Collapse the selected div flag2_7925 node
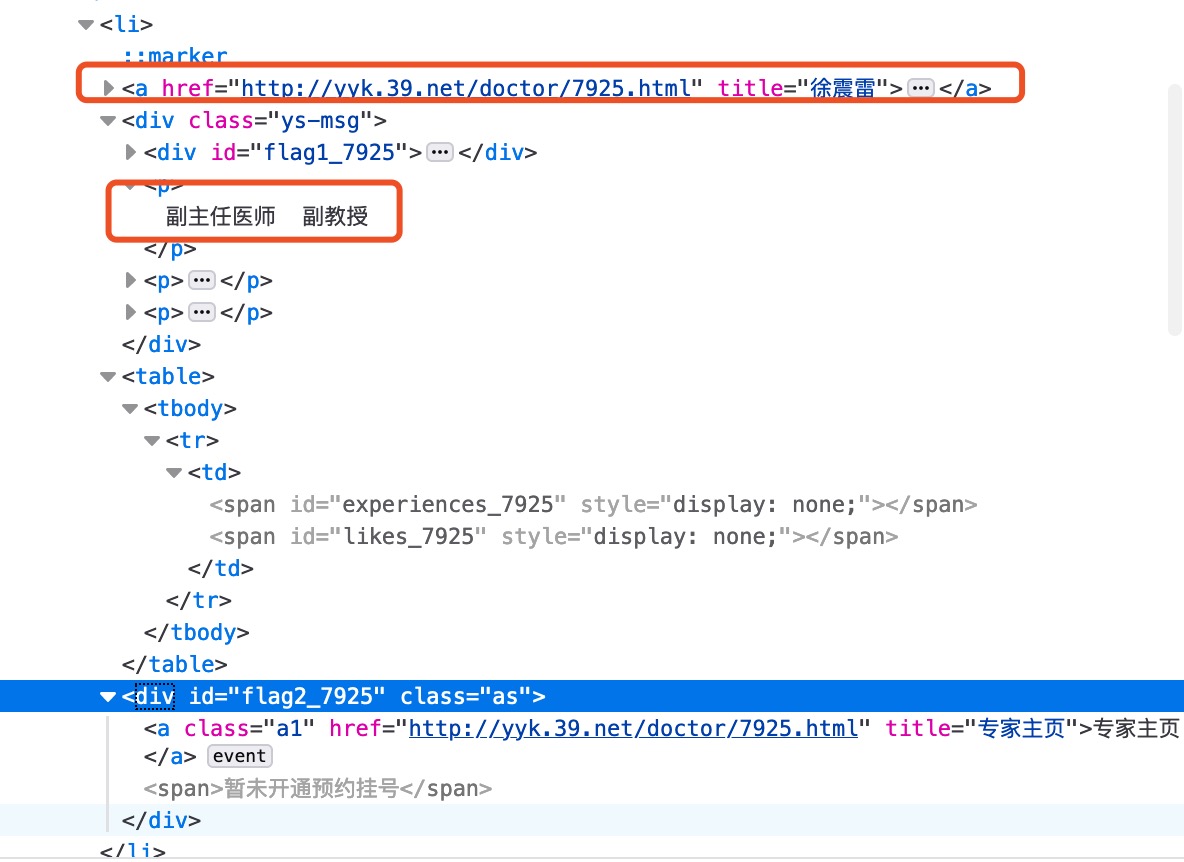 tap(108, 697)
